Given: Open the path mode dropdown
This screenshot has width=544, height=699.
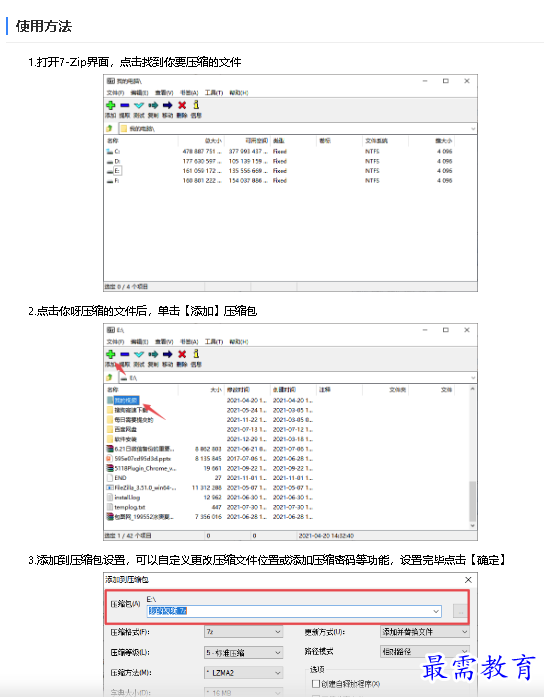Looking at the screenshot, I should (425, 651).
